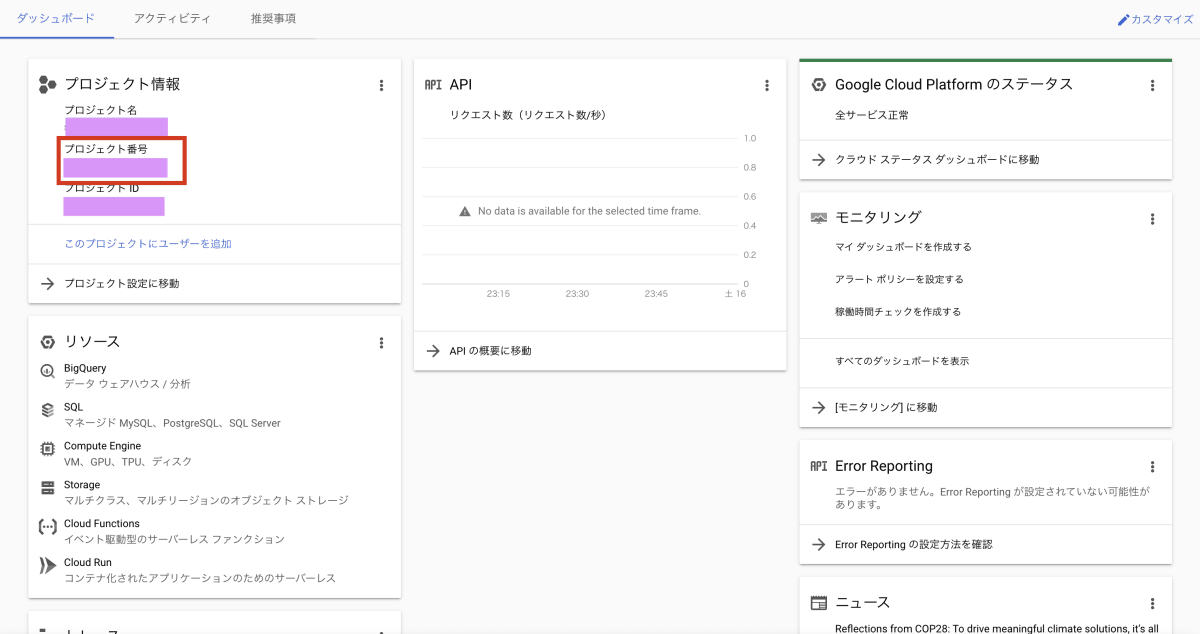Open the ダッシュボード tab
This screenshot has width=1200, height=634.
point(56,19)
